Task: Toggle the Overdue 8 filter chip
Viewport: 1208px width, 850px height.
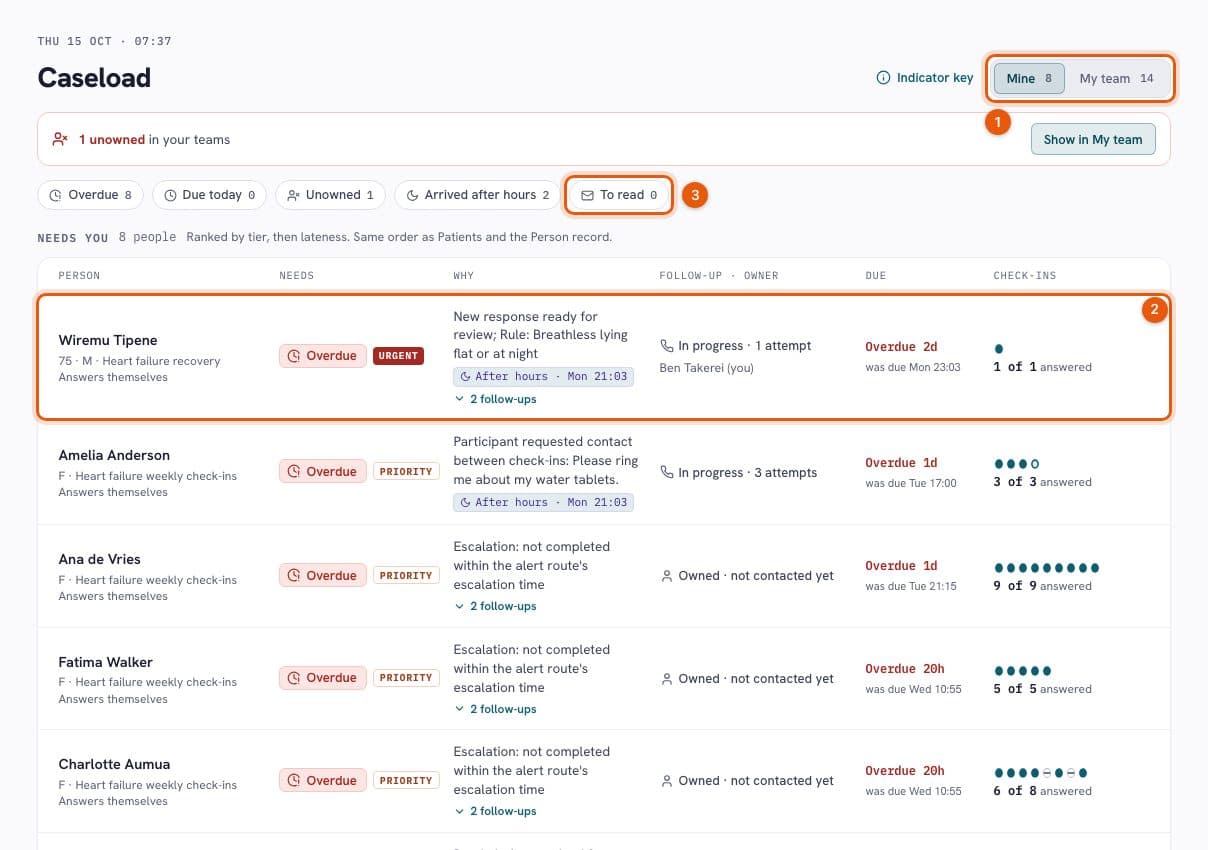Action: (91, 195)
